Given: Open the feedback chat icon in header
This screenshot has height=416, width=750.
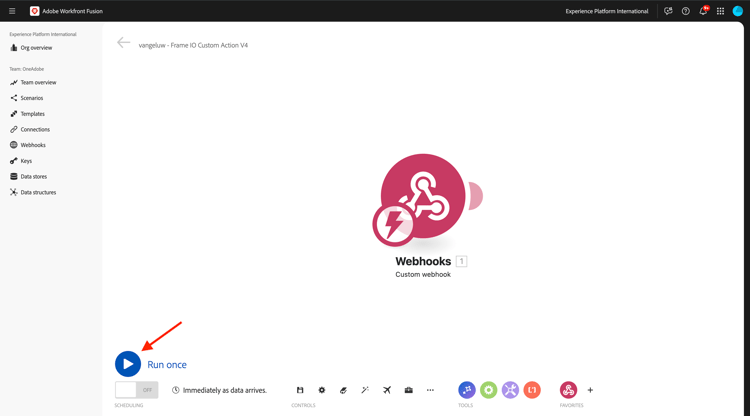Looking at the screenshot, I should pos(668,11).
